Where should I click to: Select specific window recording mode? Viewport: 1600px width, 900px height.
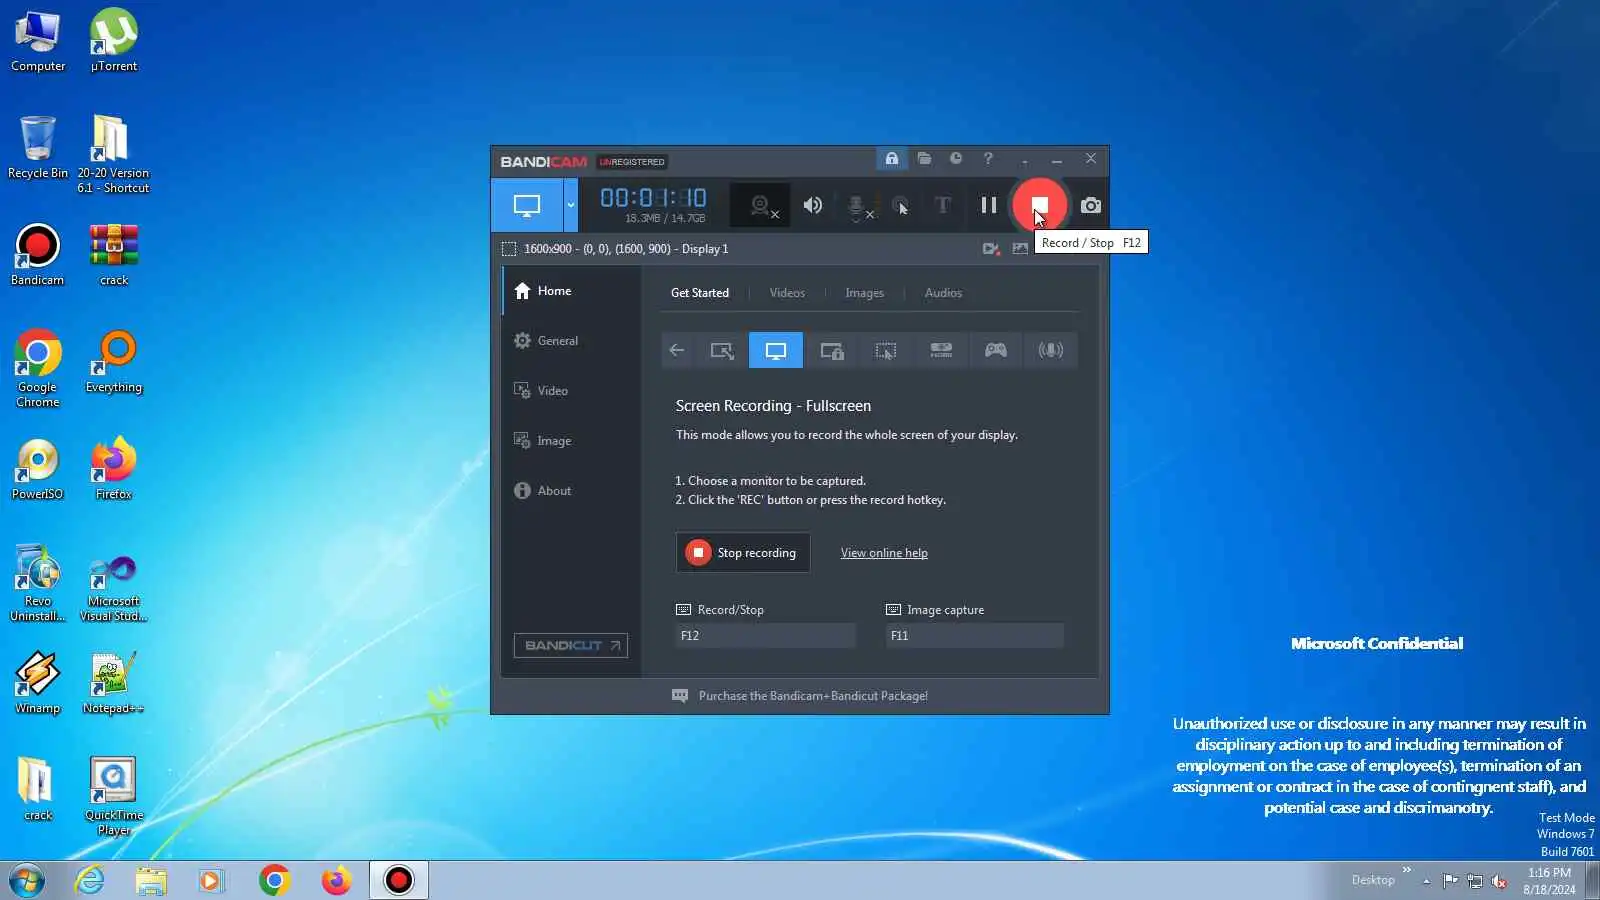click(831, 350)
